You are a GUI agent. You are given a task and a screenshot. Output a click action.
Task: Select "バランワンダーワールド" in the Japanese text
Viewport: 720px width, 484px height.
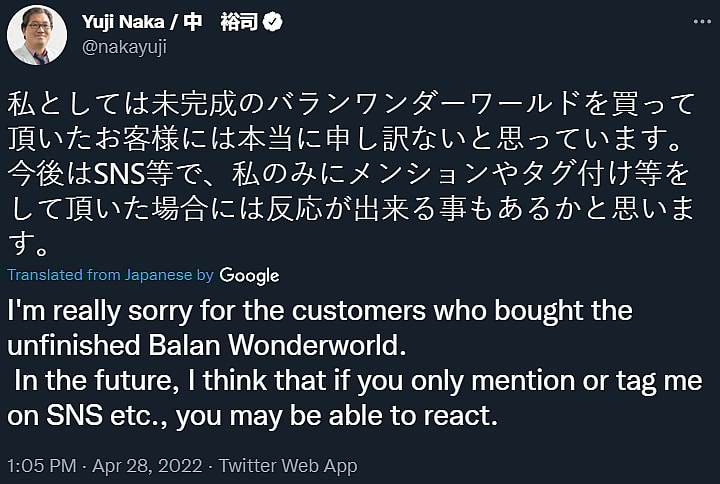[x=426, y=103]
